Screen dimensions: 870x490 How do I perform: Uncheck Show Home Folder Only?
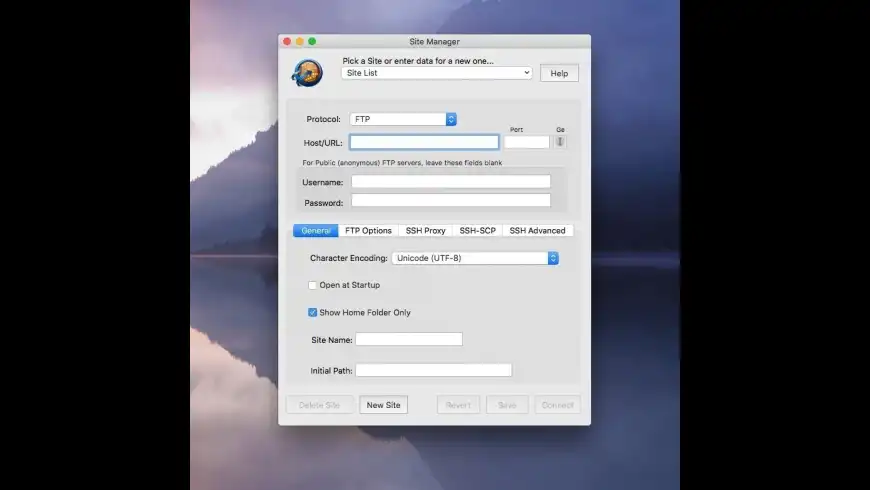pos(313,312)
